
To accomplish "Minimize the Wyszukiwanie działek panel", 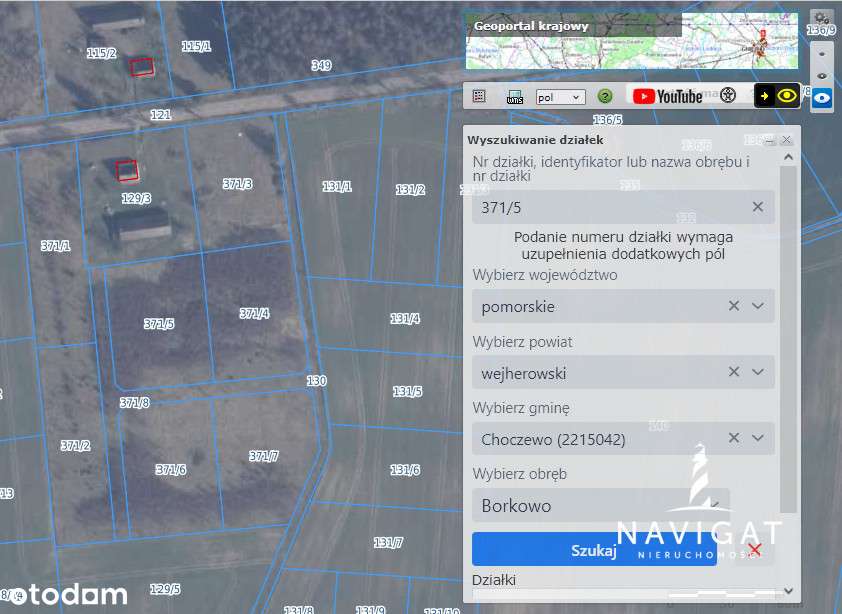I will (770, 140).
